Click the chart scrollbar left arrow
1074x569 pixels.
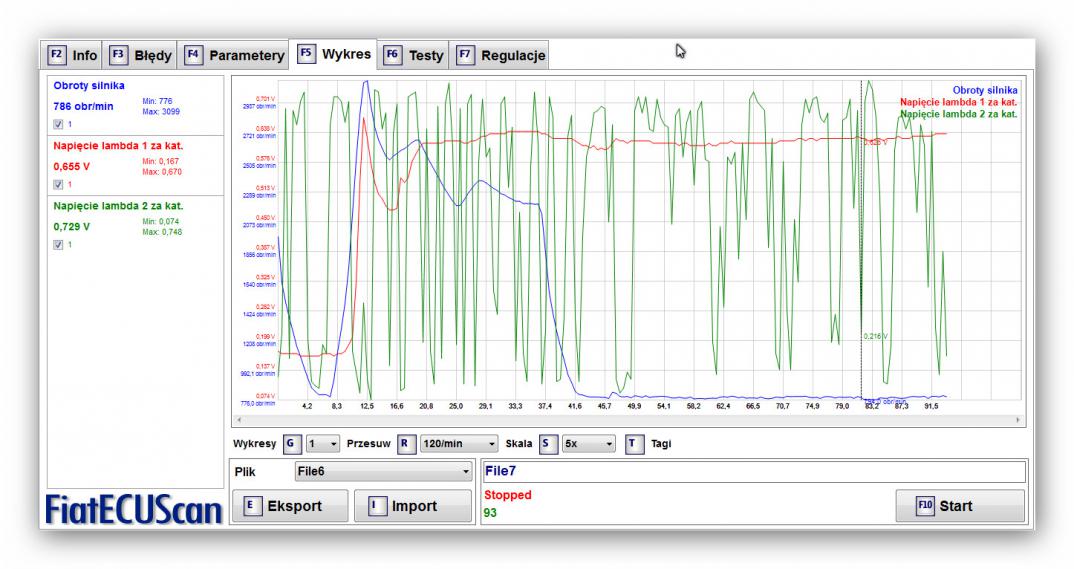238,420
